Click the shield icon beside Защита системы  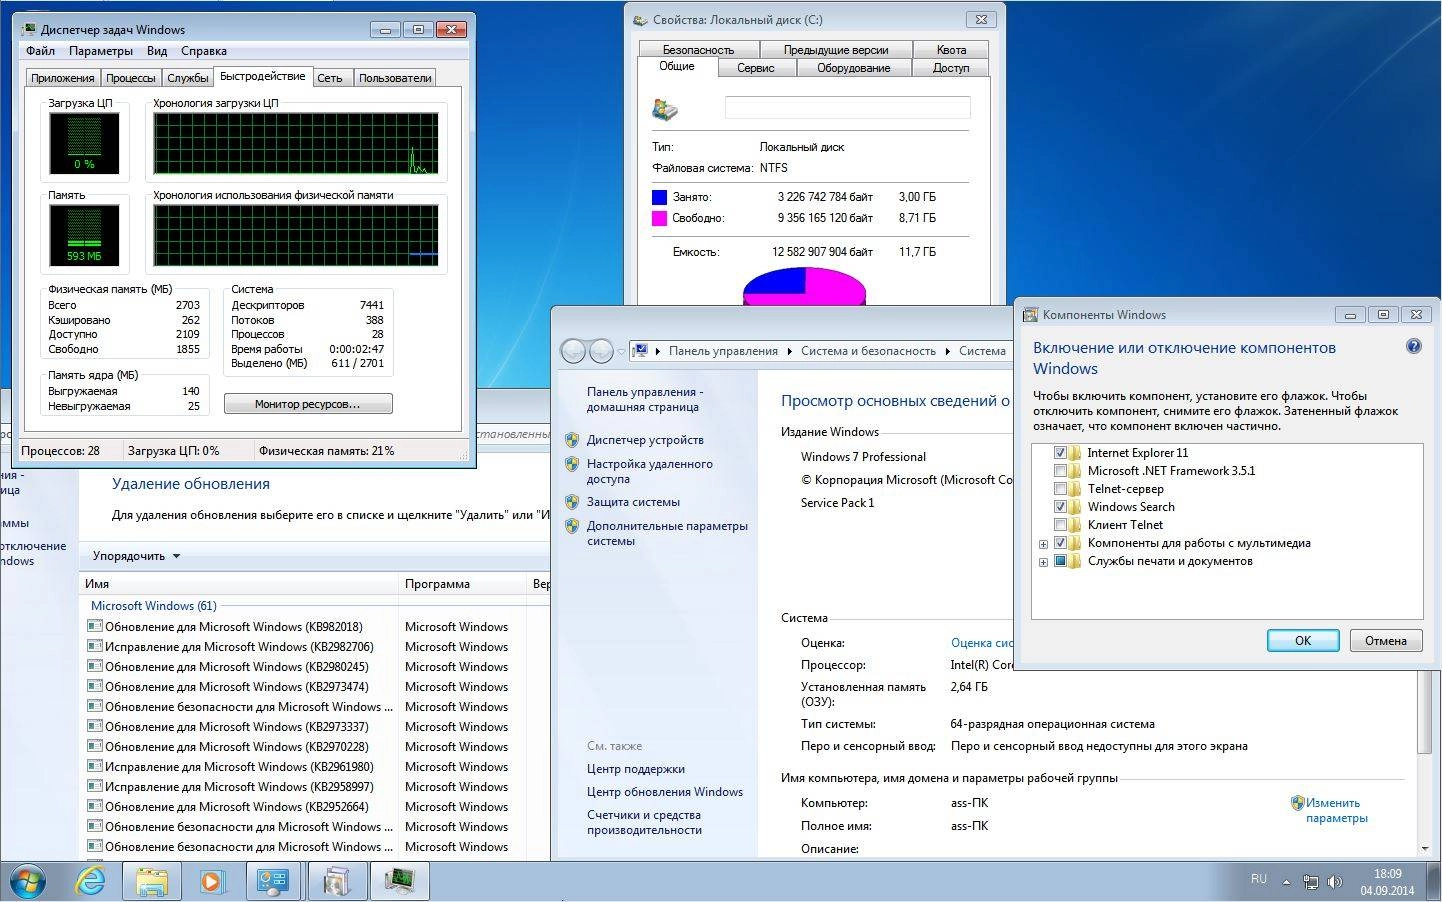(572, 502)
